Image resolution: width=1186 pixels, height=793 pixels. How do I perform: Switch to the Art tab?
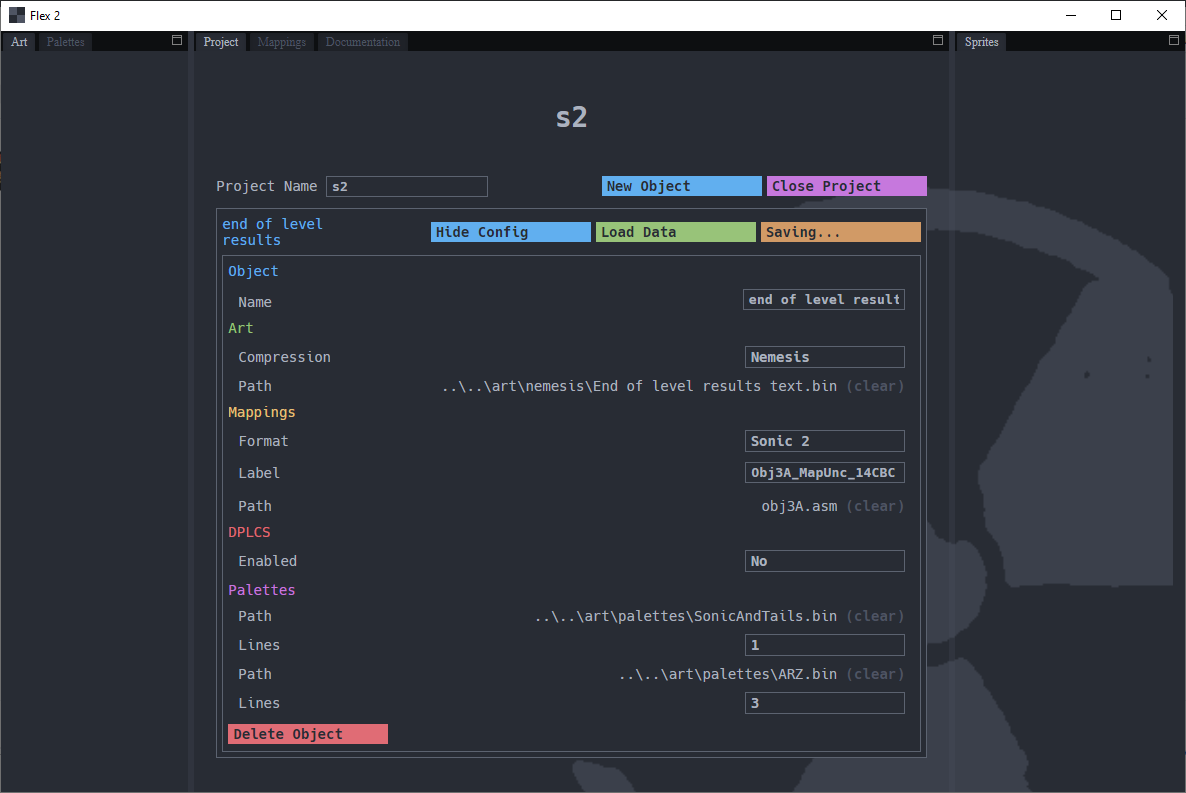pyautogui.click(x=19, y=42)
